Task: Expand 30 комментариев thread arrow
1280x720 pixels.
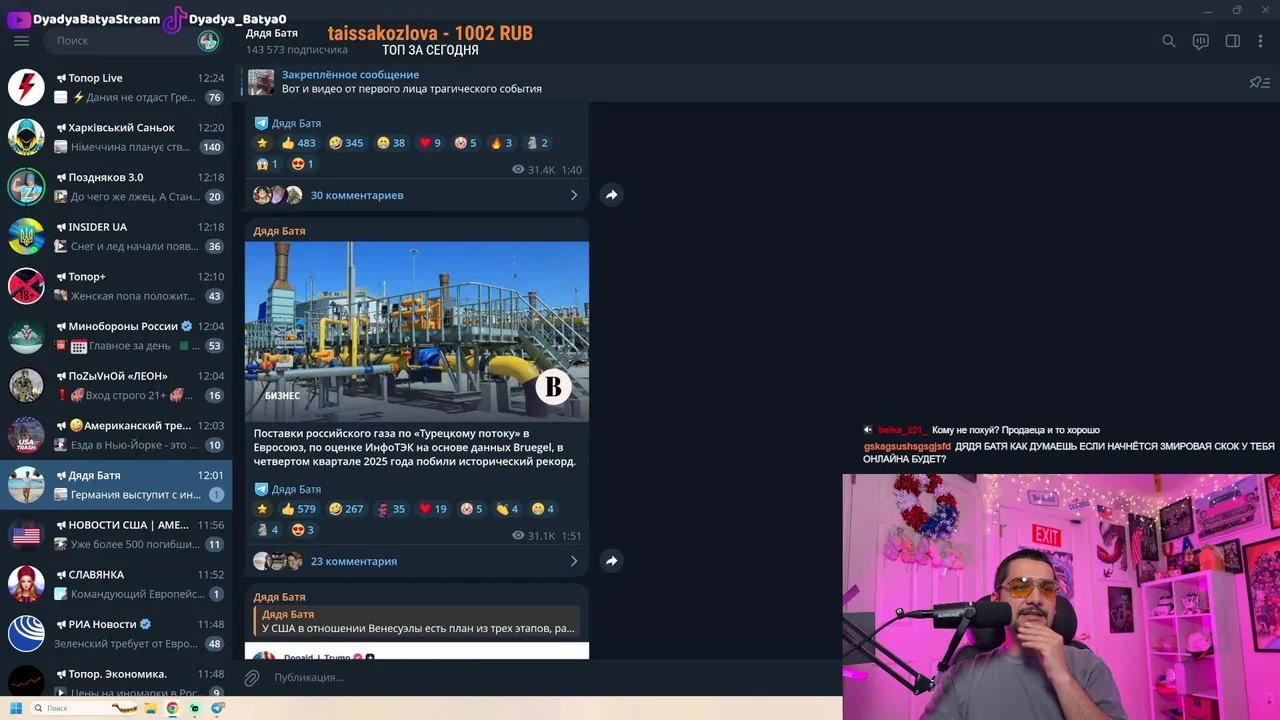Action: click(574, 195)
